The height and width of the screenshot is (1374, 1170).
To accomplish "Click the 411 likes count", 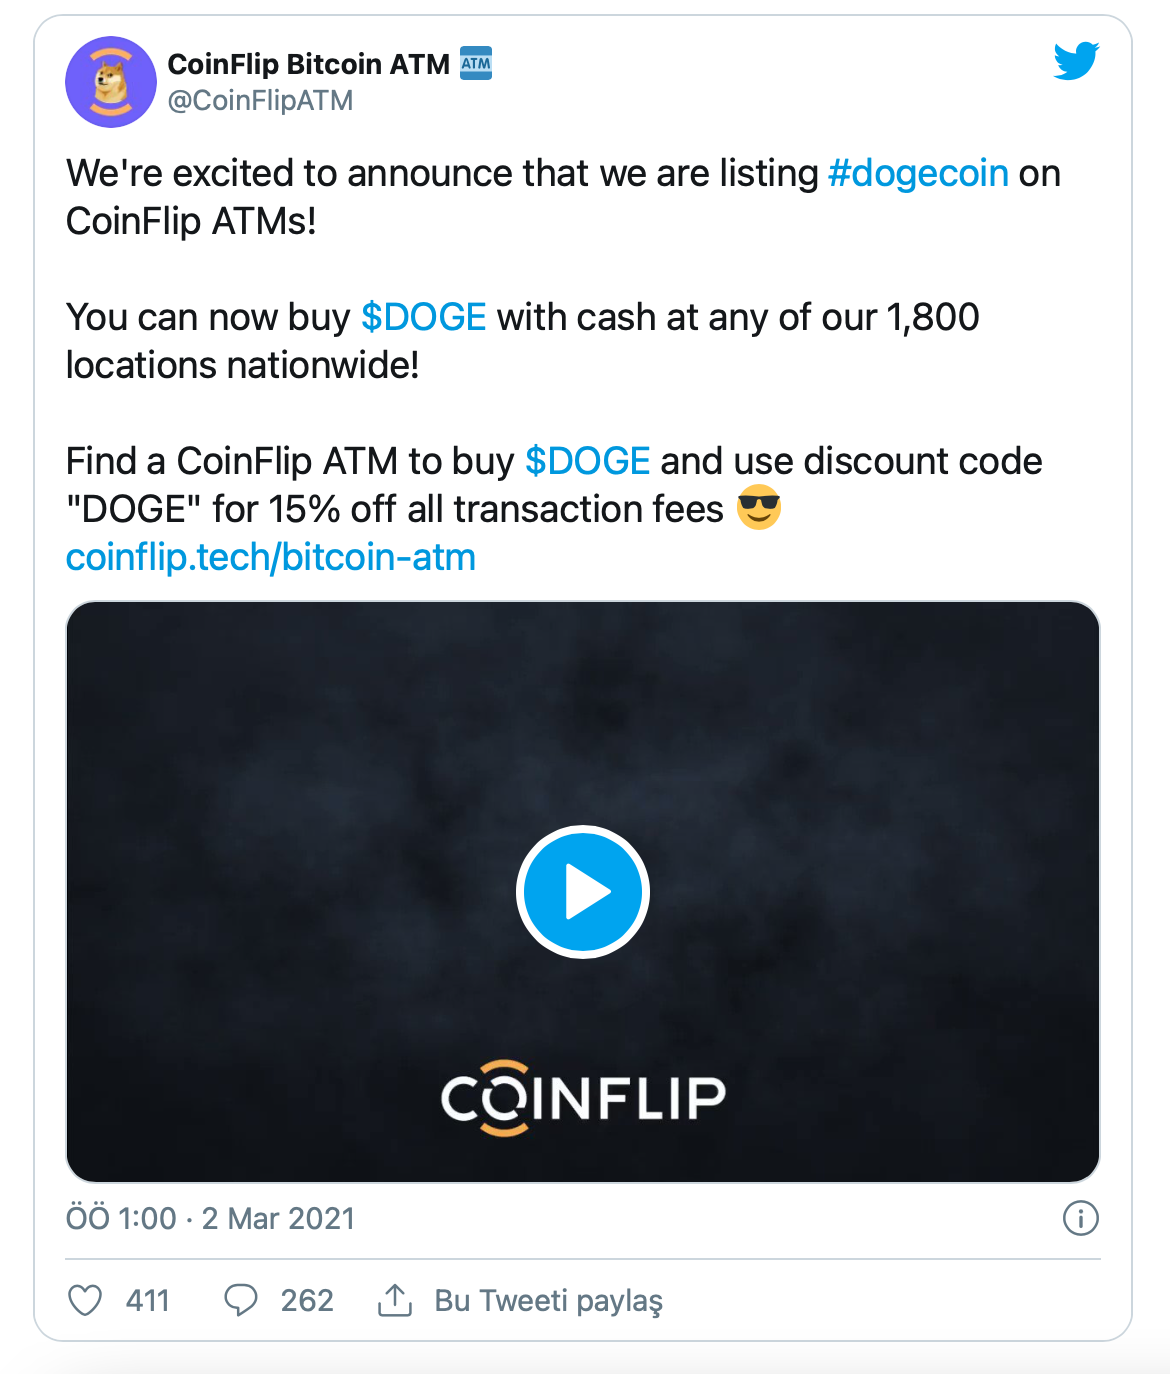I will pyautogui.click(x=148, y=1300).
